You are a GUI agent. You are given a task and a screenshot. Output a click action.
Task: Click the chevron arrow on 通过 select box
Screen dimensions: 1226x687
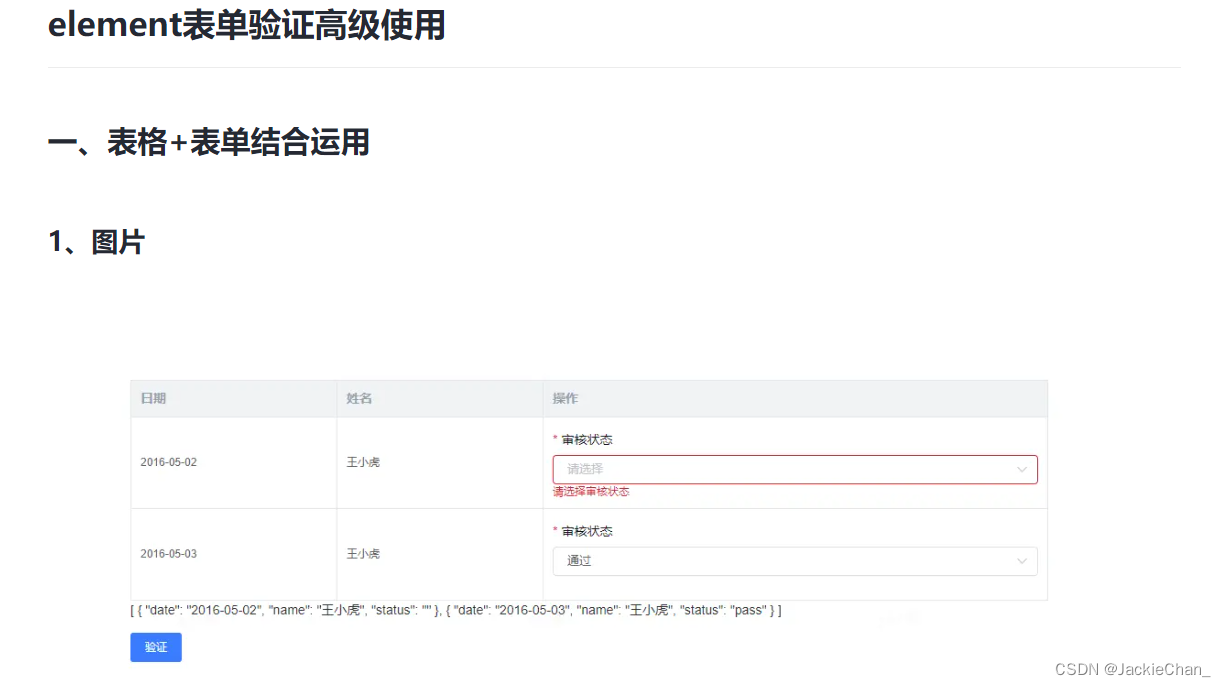(x=1022, y=561)
